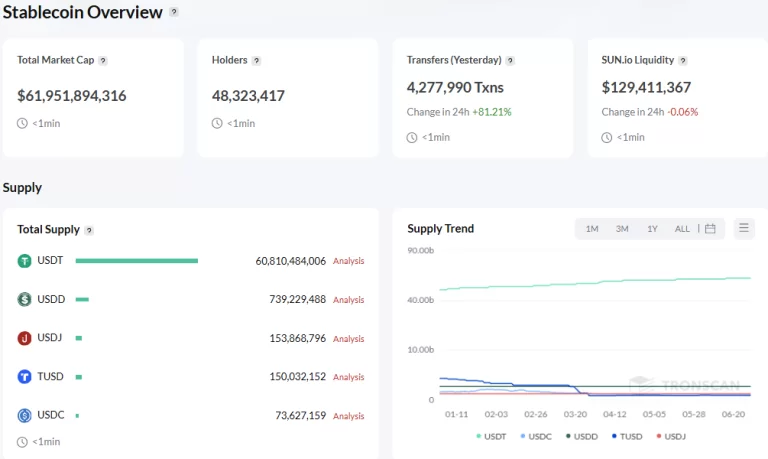Click info icon beside SUN.io Liquidity
768x459 pixels.
(683, 61)
